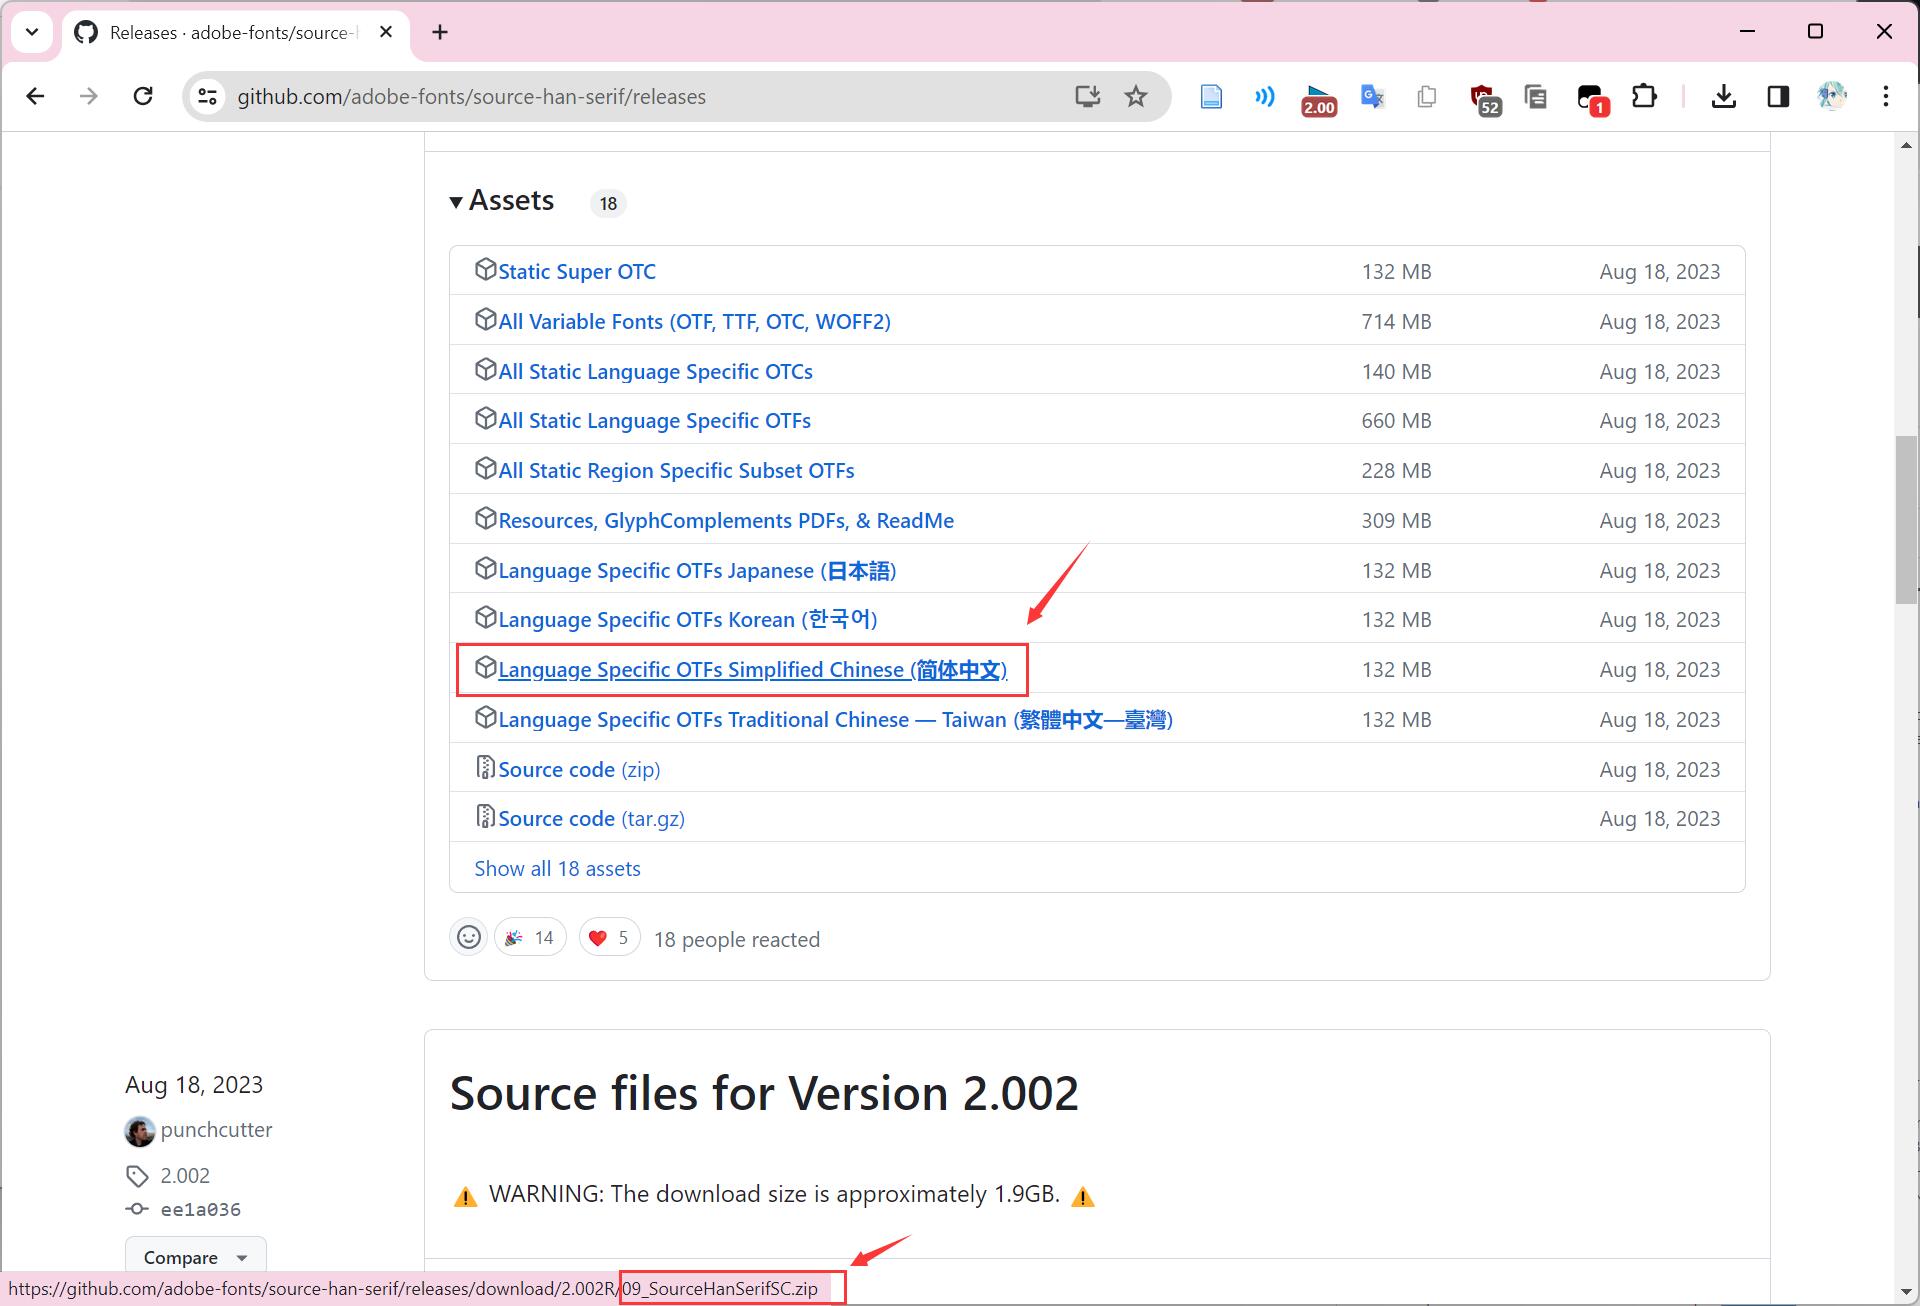Select the Releases adobe-fonts tab
The height and width of the screenshot is (1306, 1920).
(232, 32)
